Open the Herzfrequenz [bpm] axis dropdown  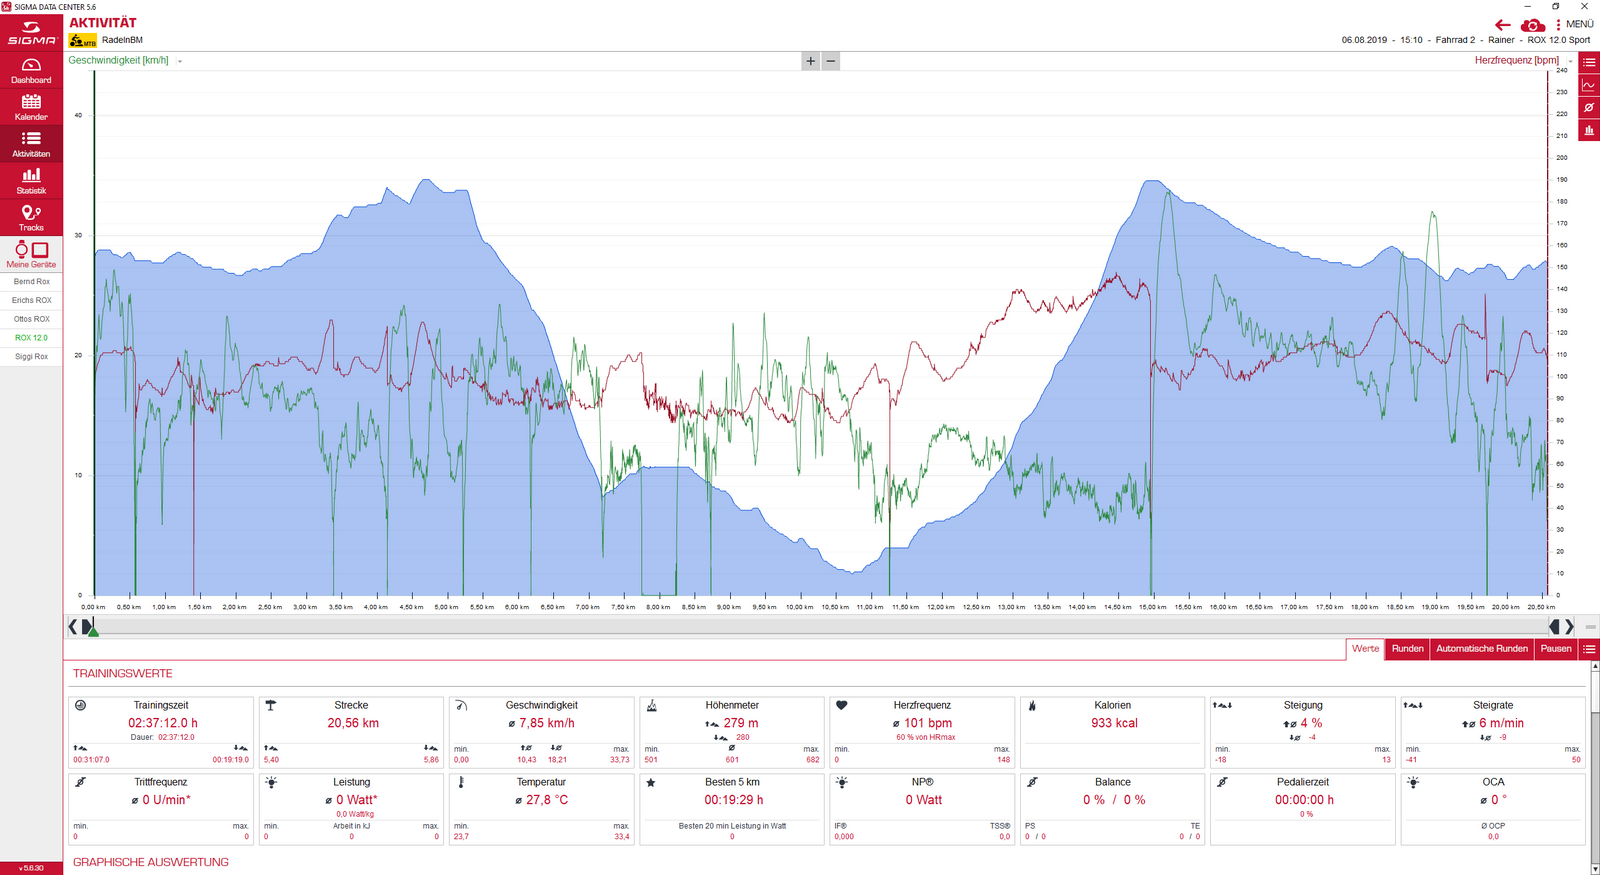tap(1570, 61)
